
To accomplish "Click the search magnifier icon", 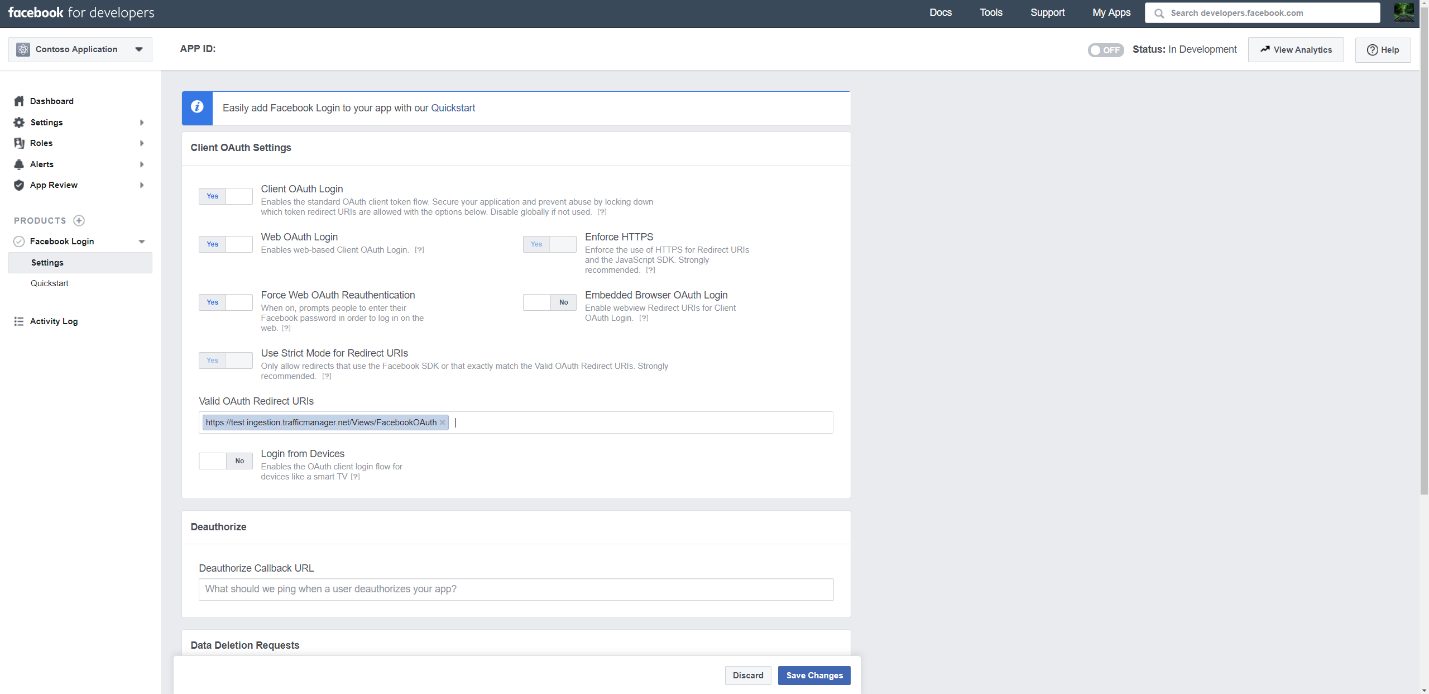I will click(x=1159, y=13).
